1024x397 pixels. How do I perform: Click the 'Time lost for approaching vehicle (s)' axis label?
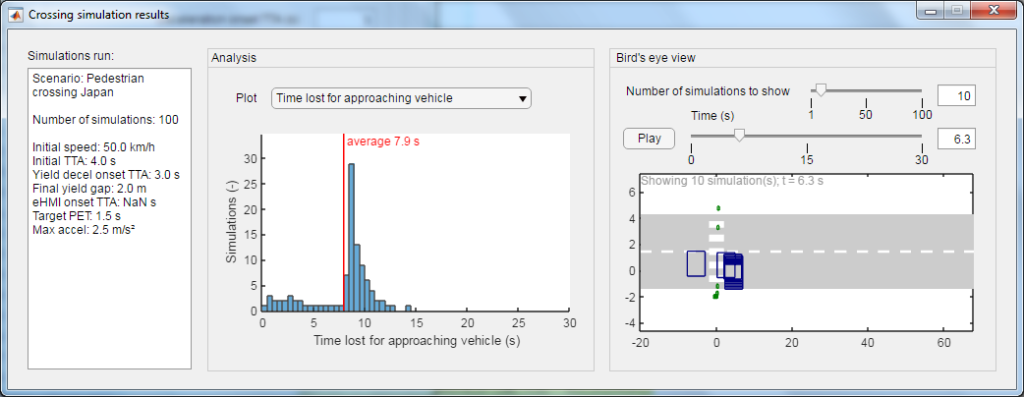417,340
